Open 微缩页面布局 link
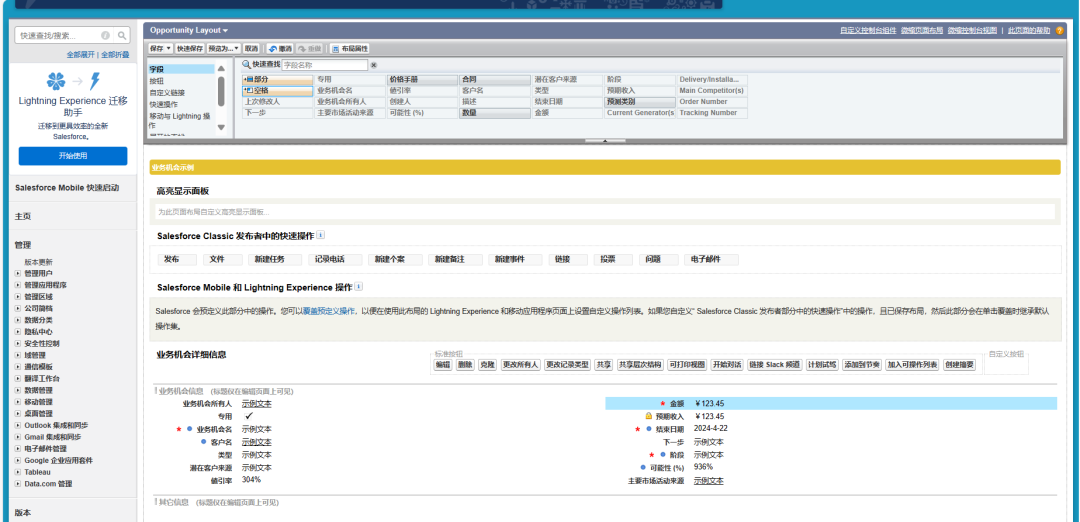This screenshot has width=1080, height=522. pyautogui.click(x=922, y=30)
